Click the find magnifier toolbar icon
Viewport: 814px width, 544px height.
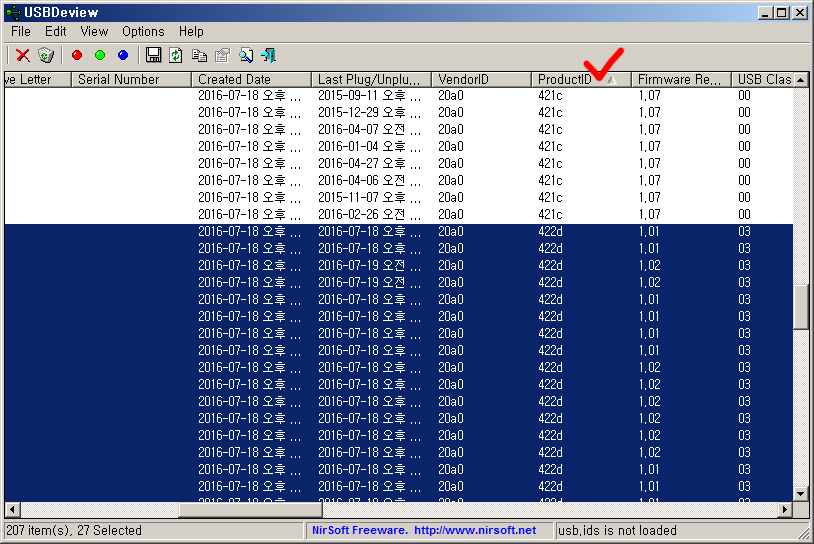[x=245, y=55]
